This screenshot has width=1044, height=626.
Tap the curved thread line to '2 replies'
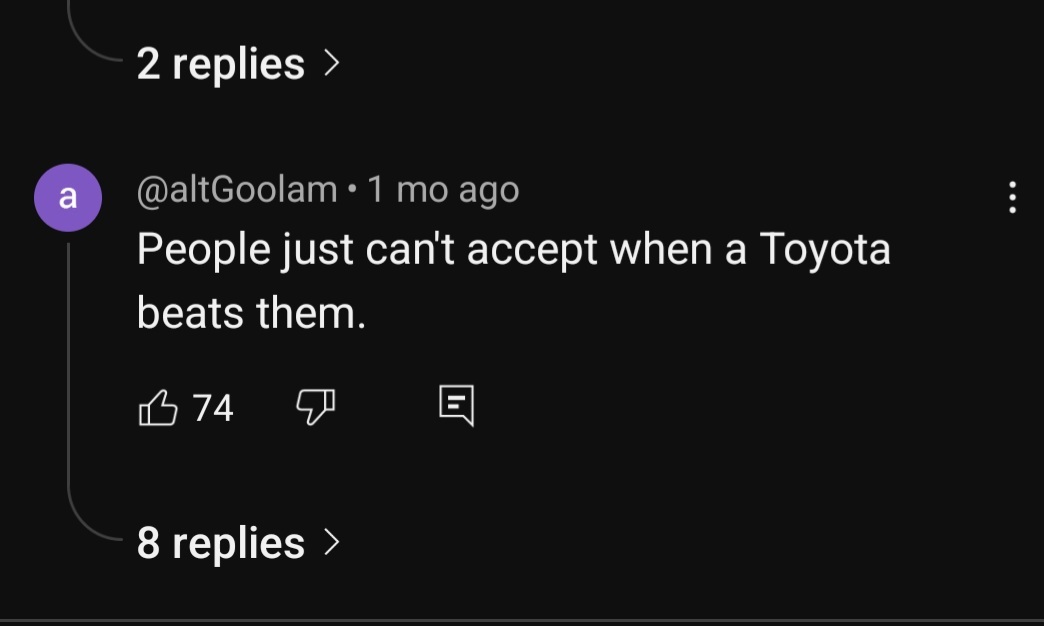[x=90, y=52]
